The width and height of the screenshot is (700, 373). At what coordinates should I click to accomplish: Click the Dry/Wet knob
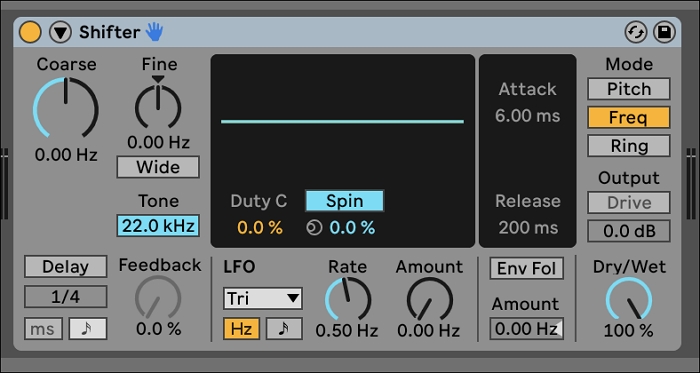pos(629,298)
